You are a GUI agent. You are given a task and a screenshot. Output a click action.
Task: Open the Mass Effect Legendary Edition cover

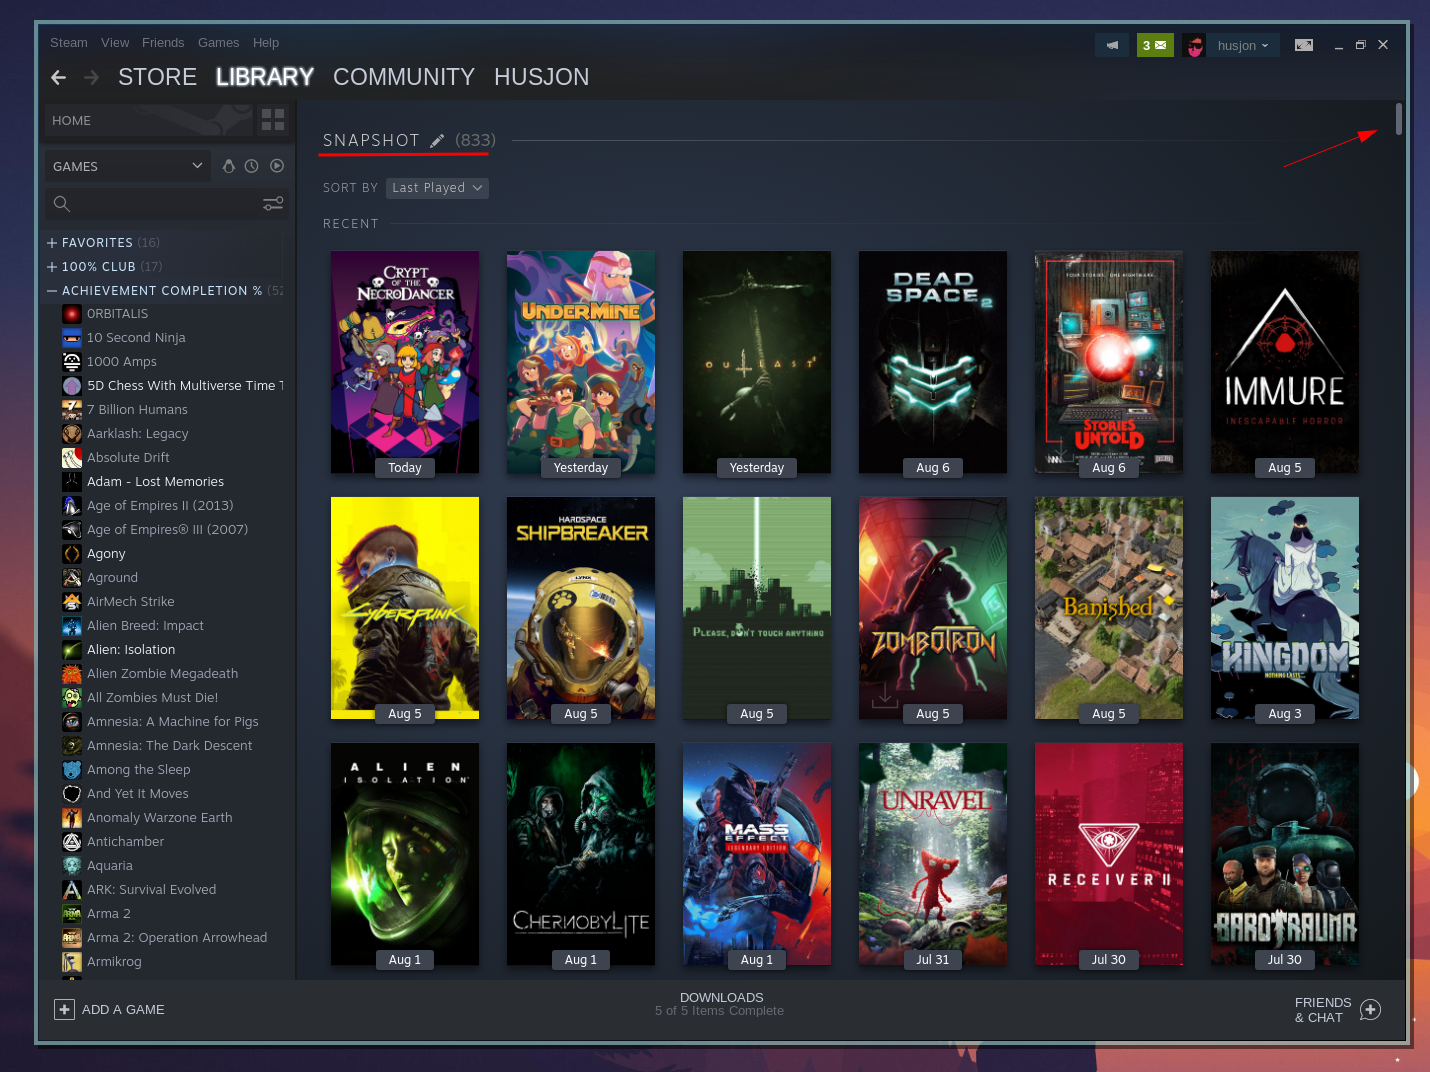[757, 854]
